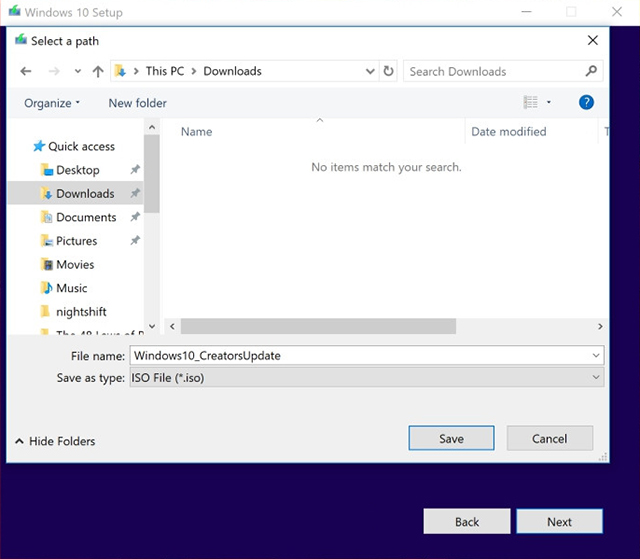
Task: Click 'Downloads' in the address breadcrumb
Action: [x=232, y=71]
